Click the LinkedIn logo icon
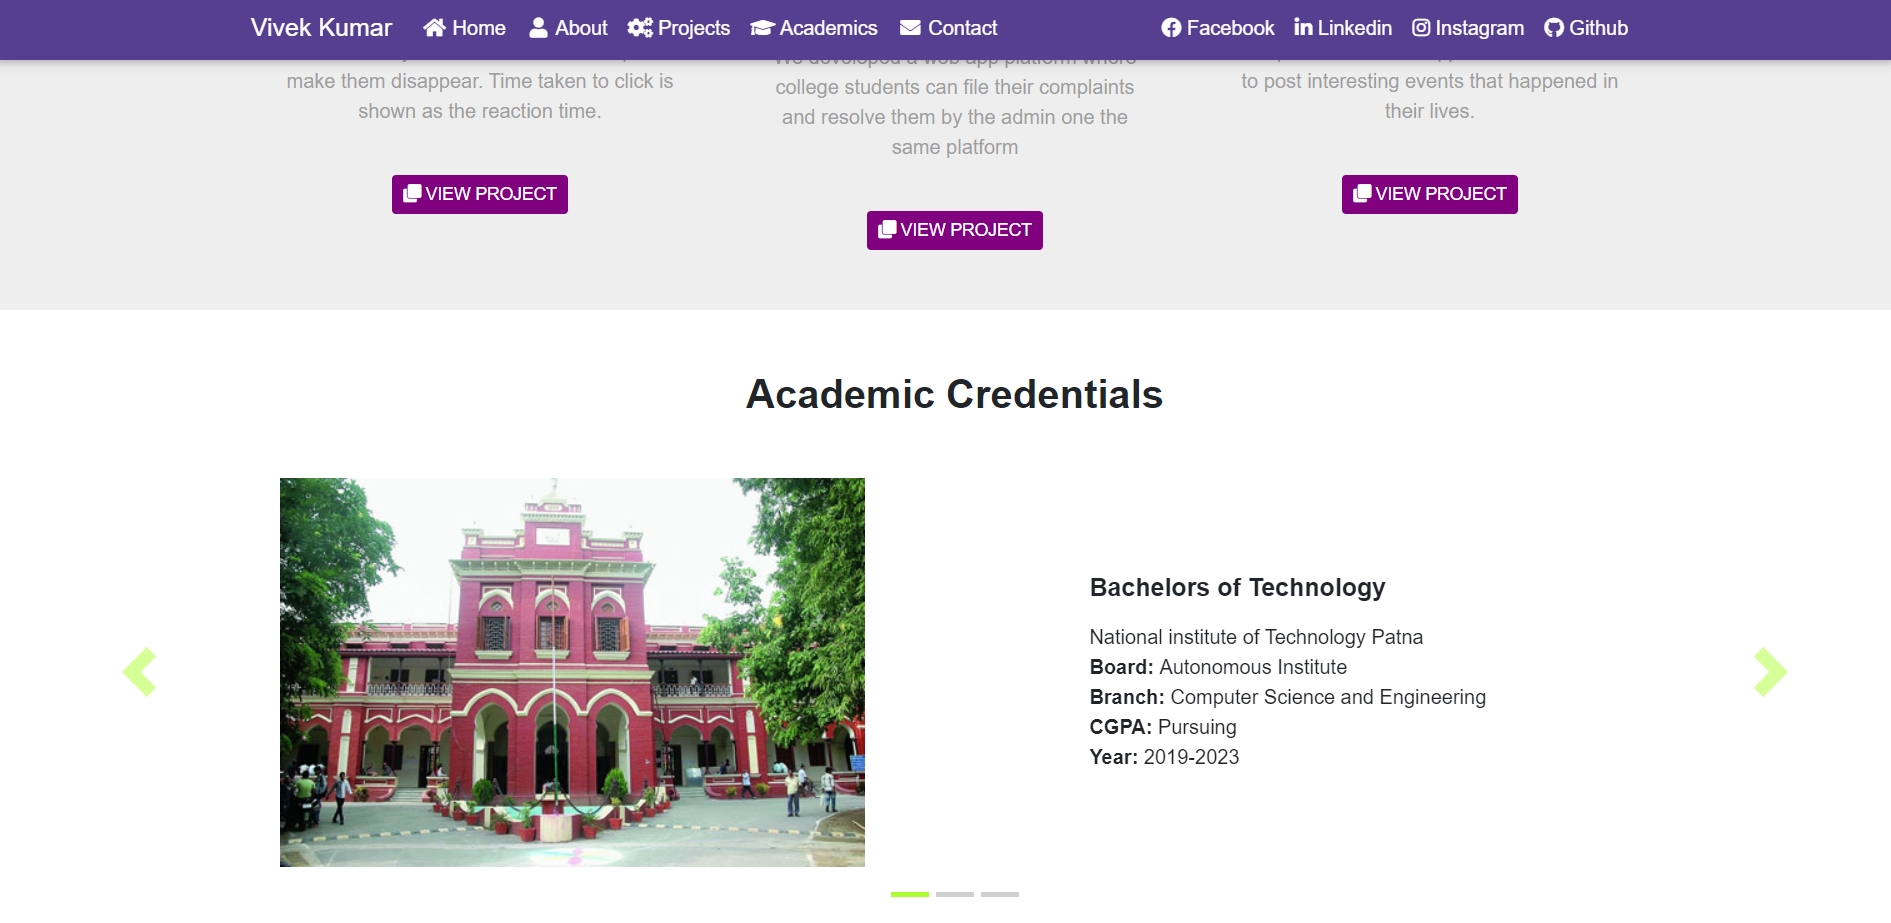Viewport: 1891px width, 923px height. coord(1303,27)
